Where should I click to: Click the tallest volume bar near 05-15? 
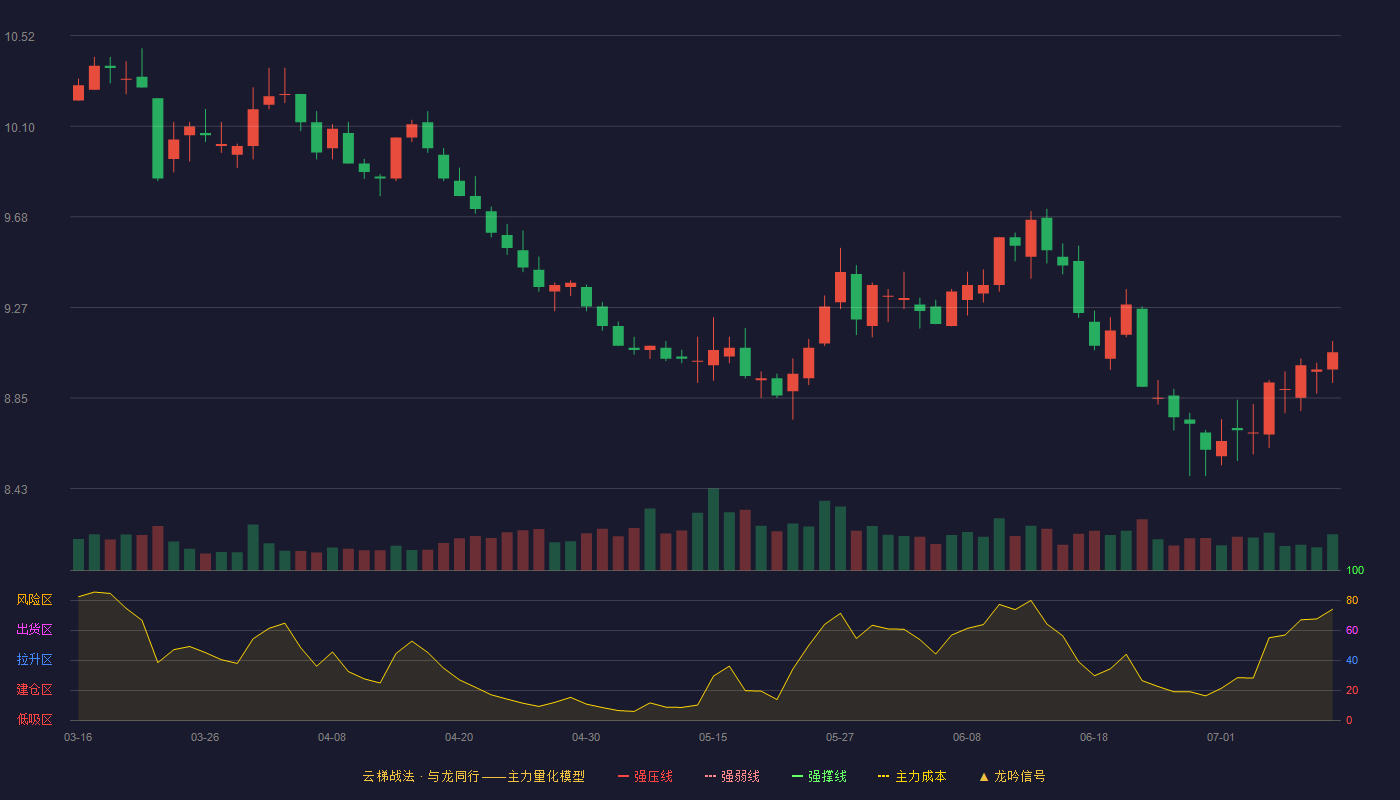(713, 529)
